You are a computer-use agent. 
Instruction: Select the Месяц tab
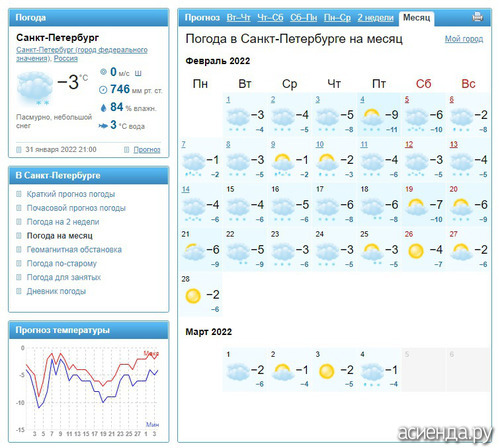click(416, 18)
